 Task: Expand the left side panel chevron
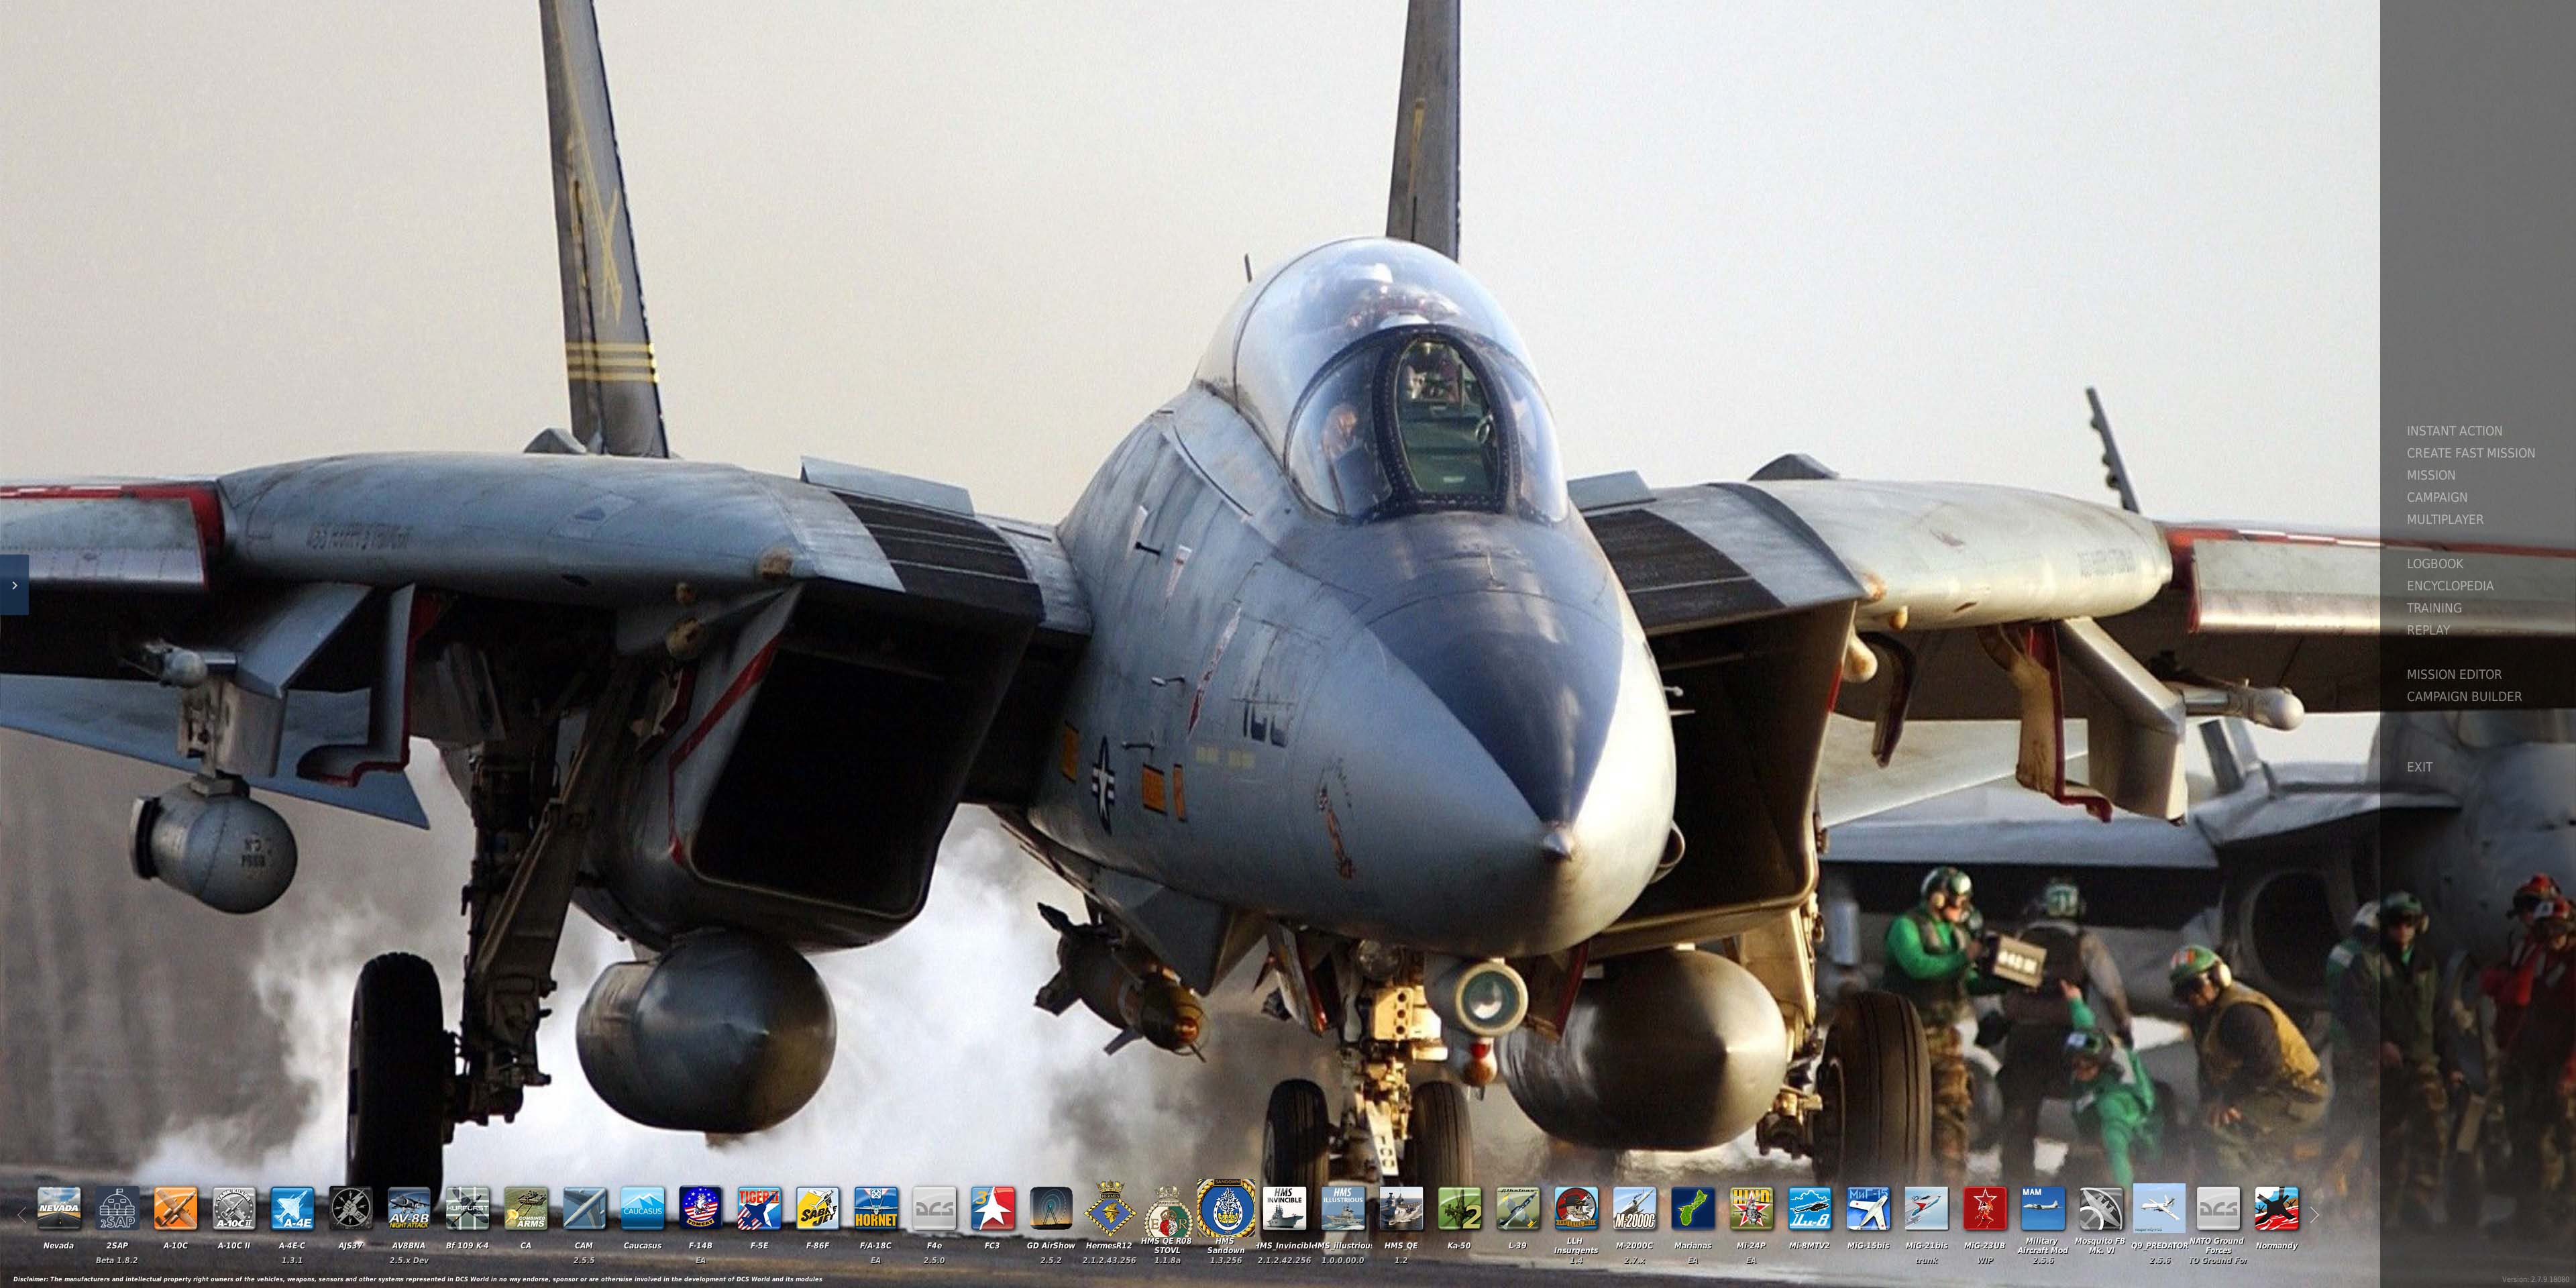[x=14, y=585]
